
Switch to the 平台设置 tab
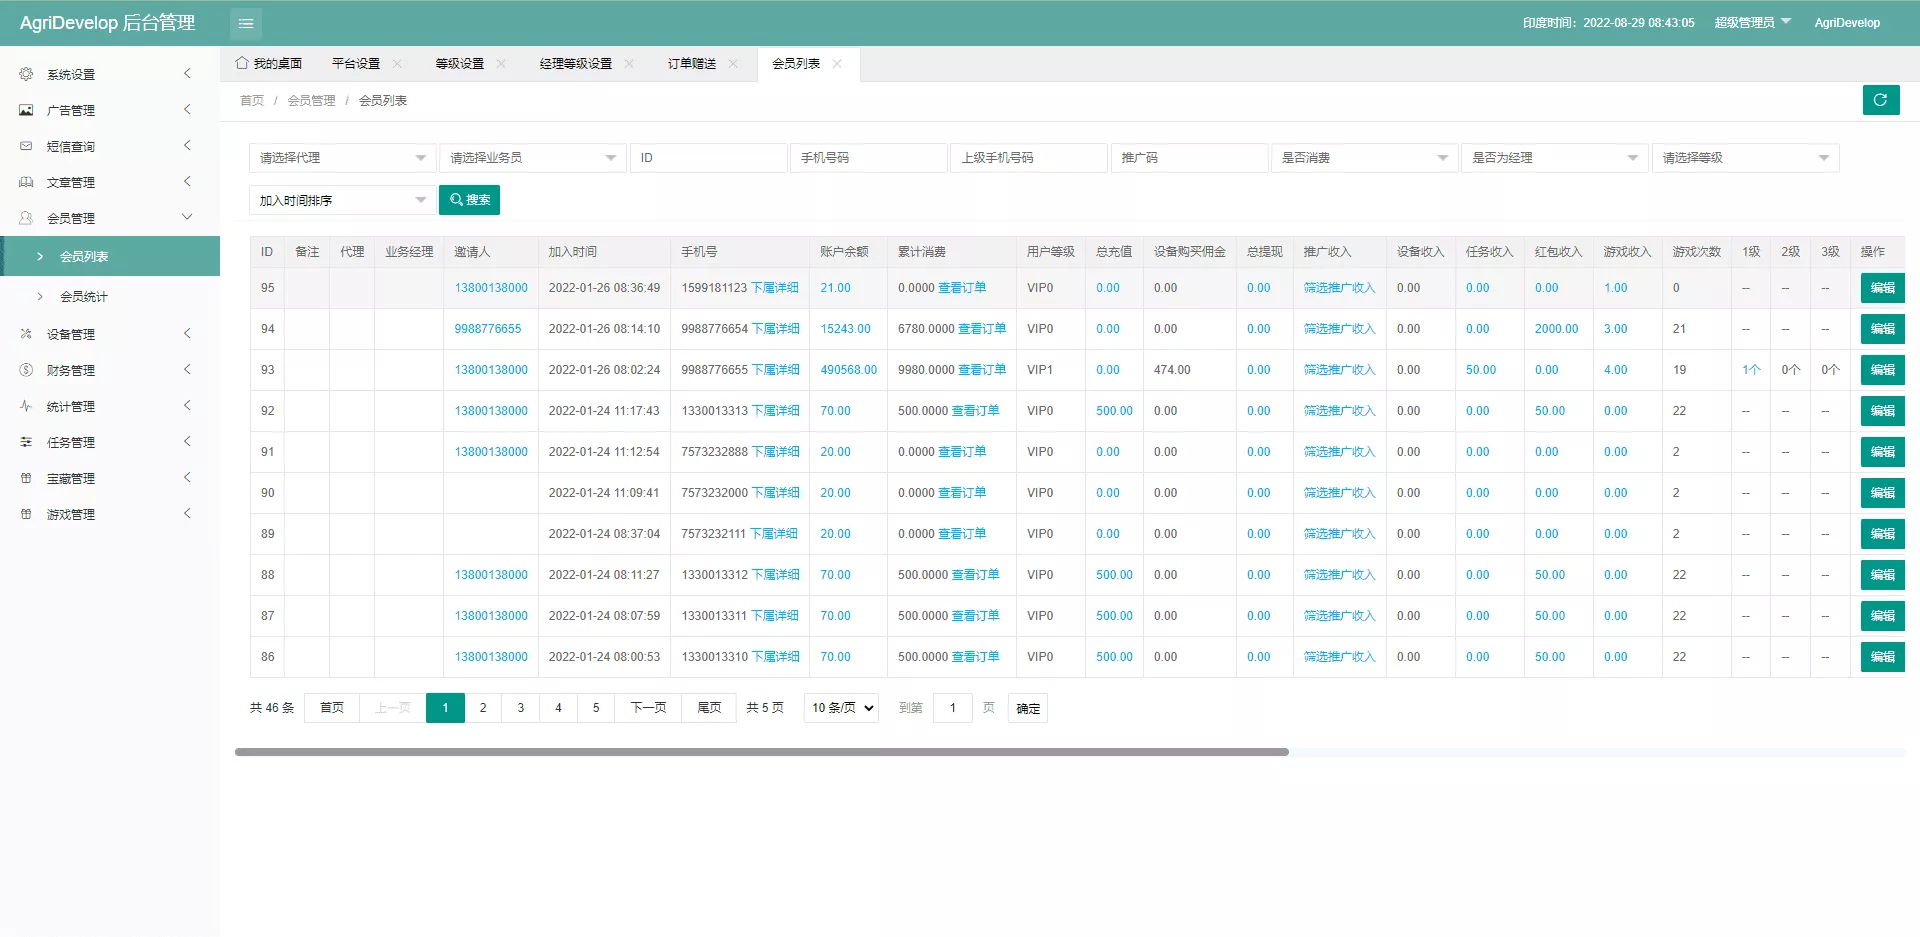coord(356,64)
